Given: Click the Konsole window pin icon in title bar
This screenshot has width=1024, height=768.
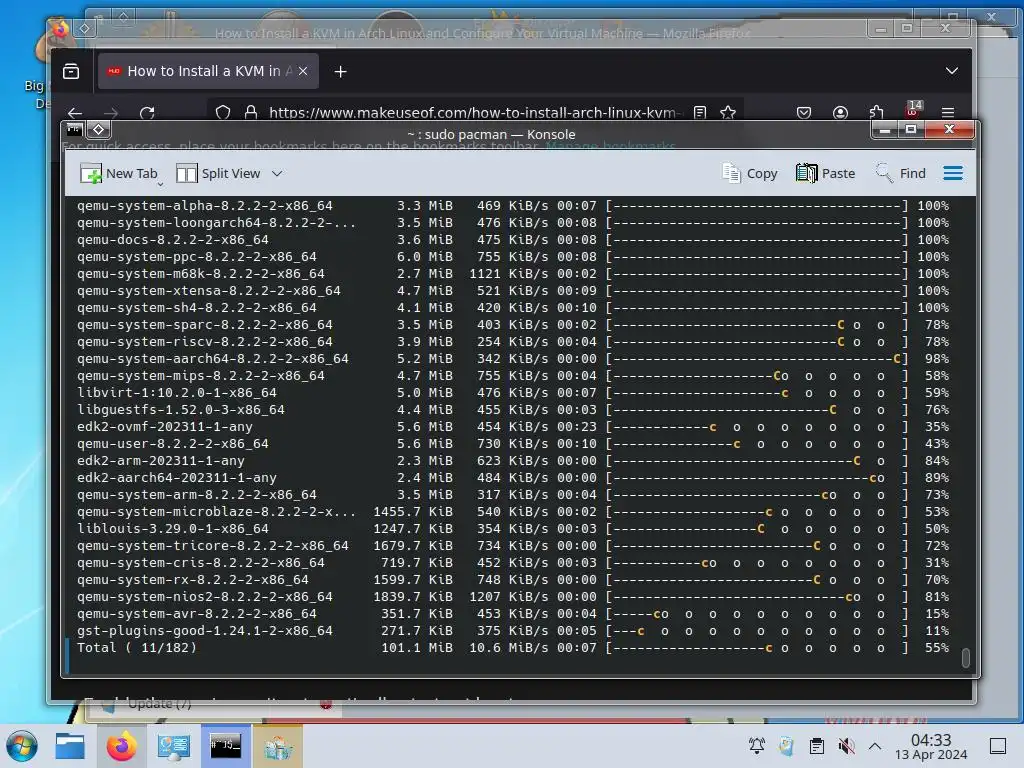Looking at the screenshot, I should (x=99, y=129).
